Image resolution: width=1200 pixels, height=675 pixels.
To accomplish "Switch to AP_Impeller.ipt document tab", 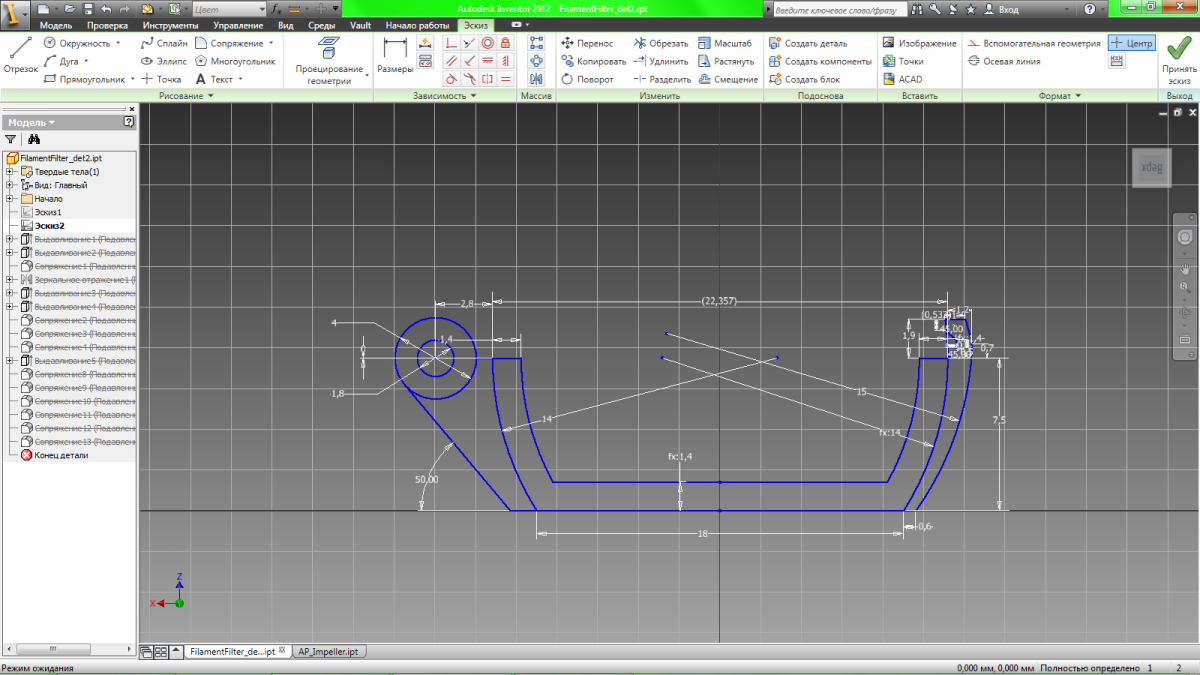I will (329, 651).
